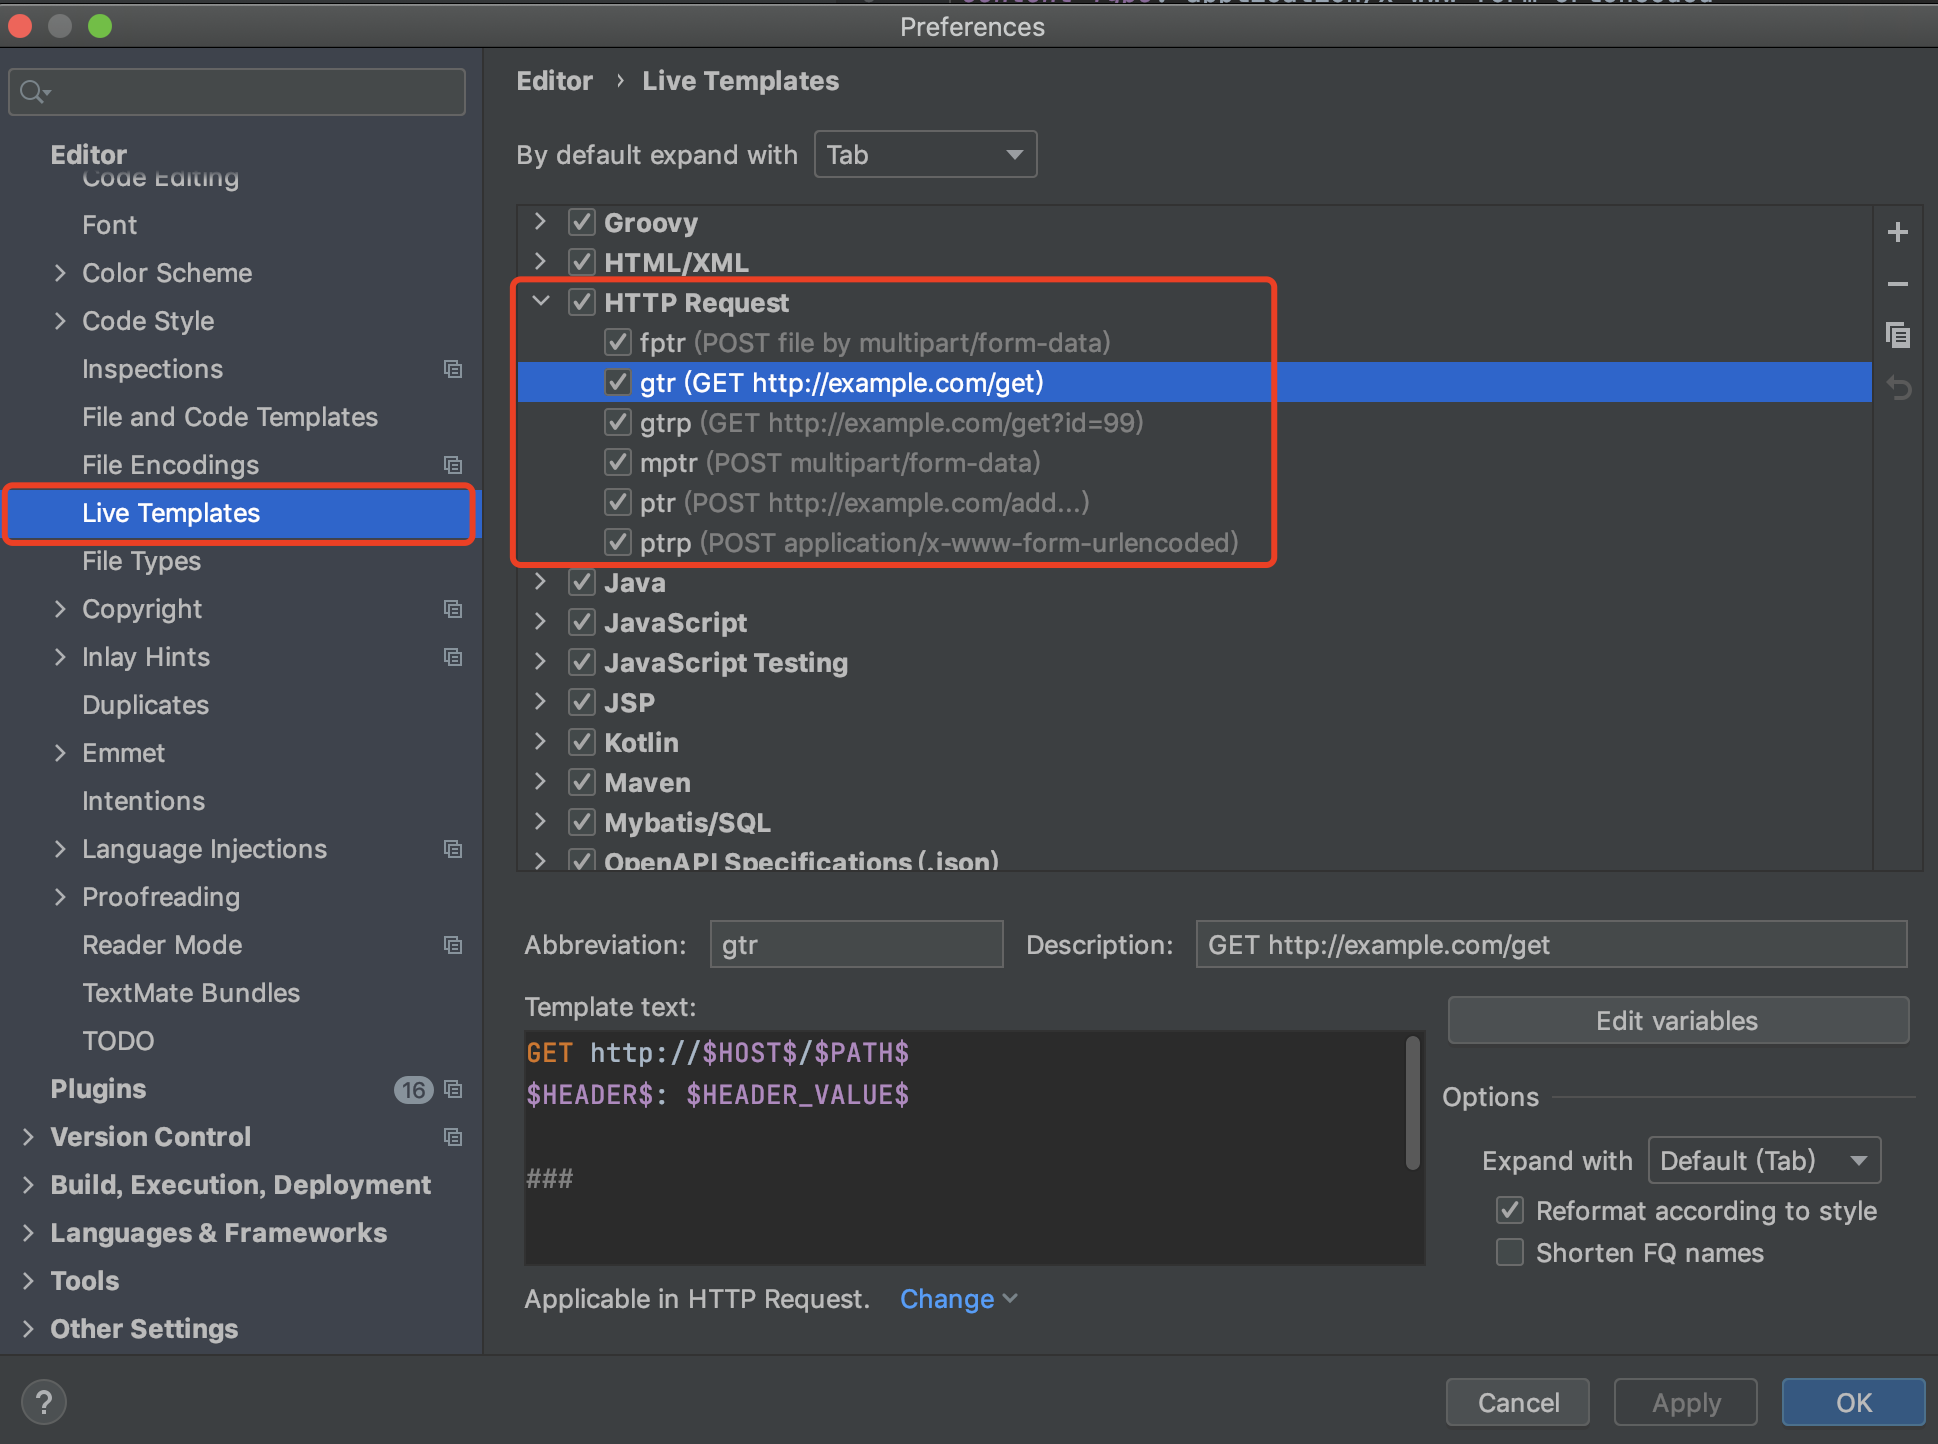Click the File Encodings settings icon

pyautogui.click(x=452, y=464)
